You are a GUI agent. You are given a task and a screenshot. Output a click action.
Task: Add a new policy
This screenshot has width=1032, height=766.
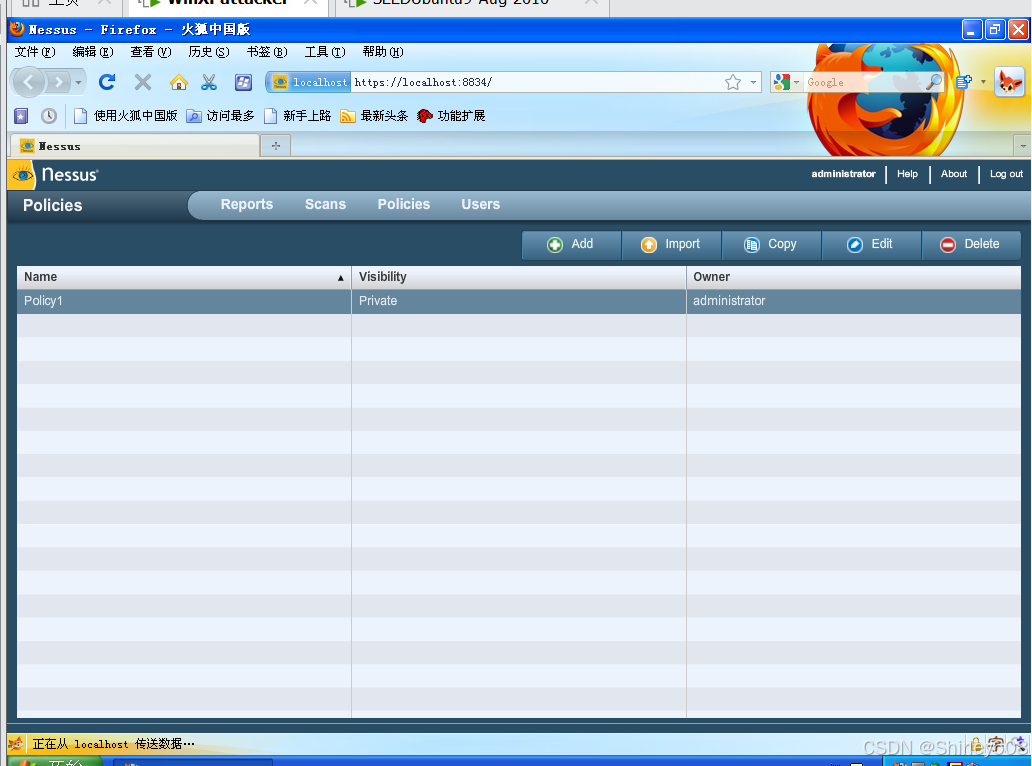[571, 245]
